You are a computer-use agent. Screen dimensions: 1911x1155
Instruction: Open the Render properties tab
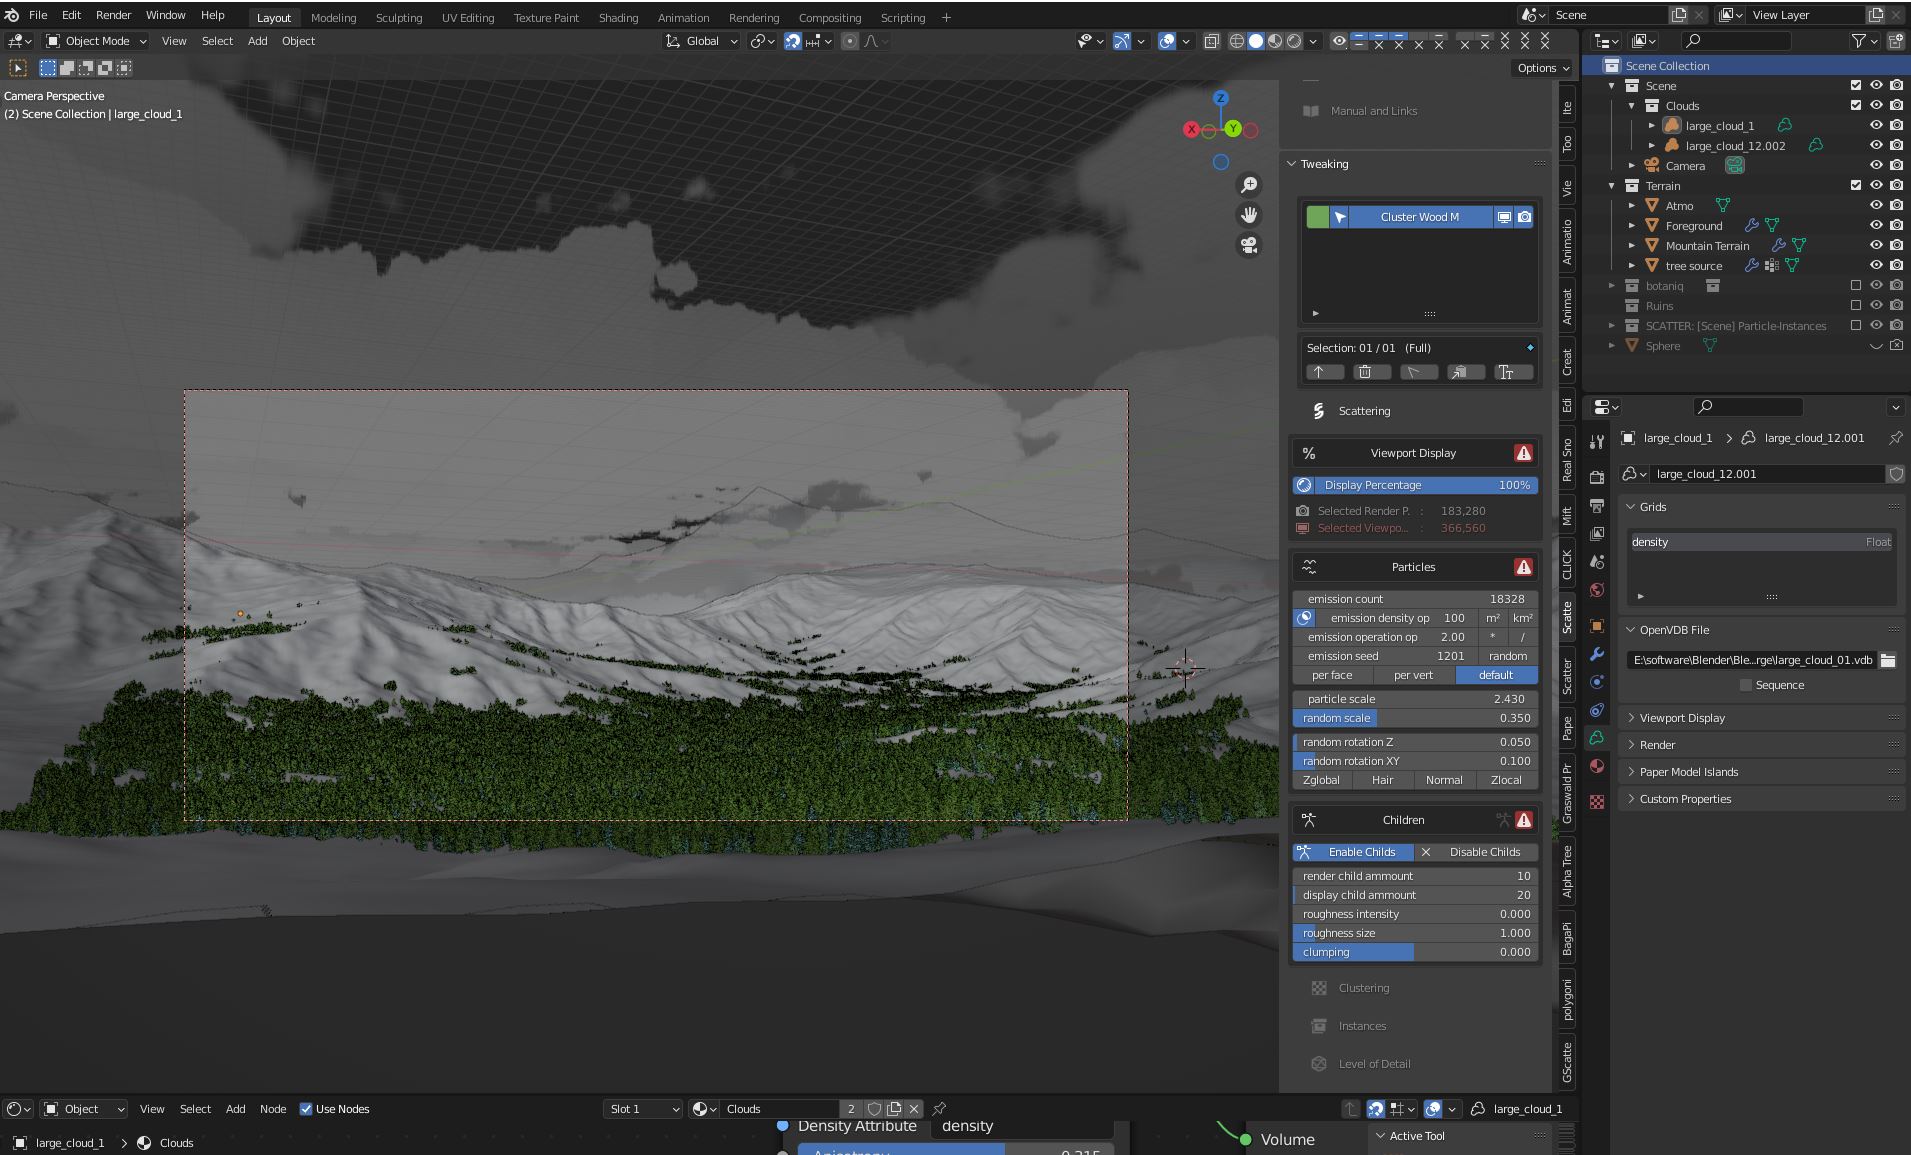[x=1597, y=477]
